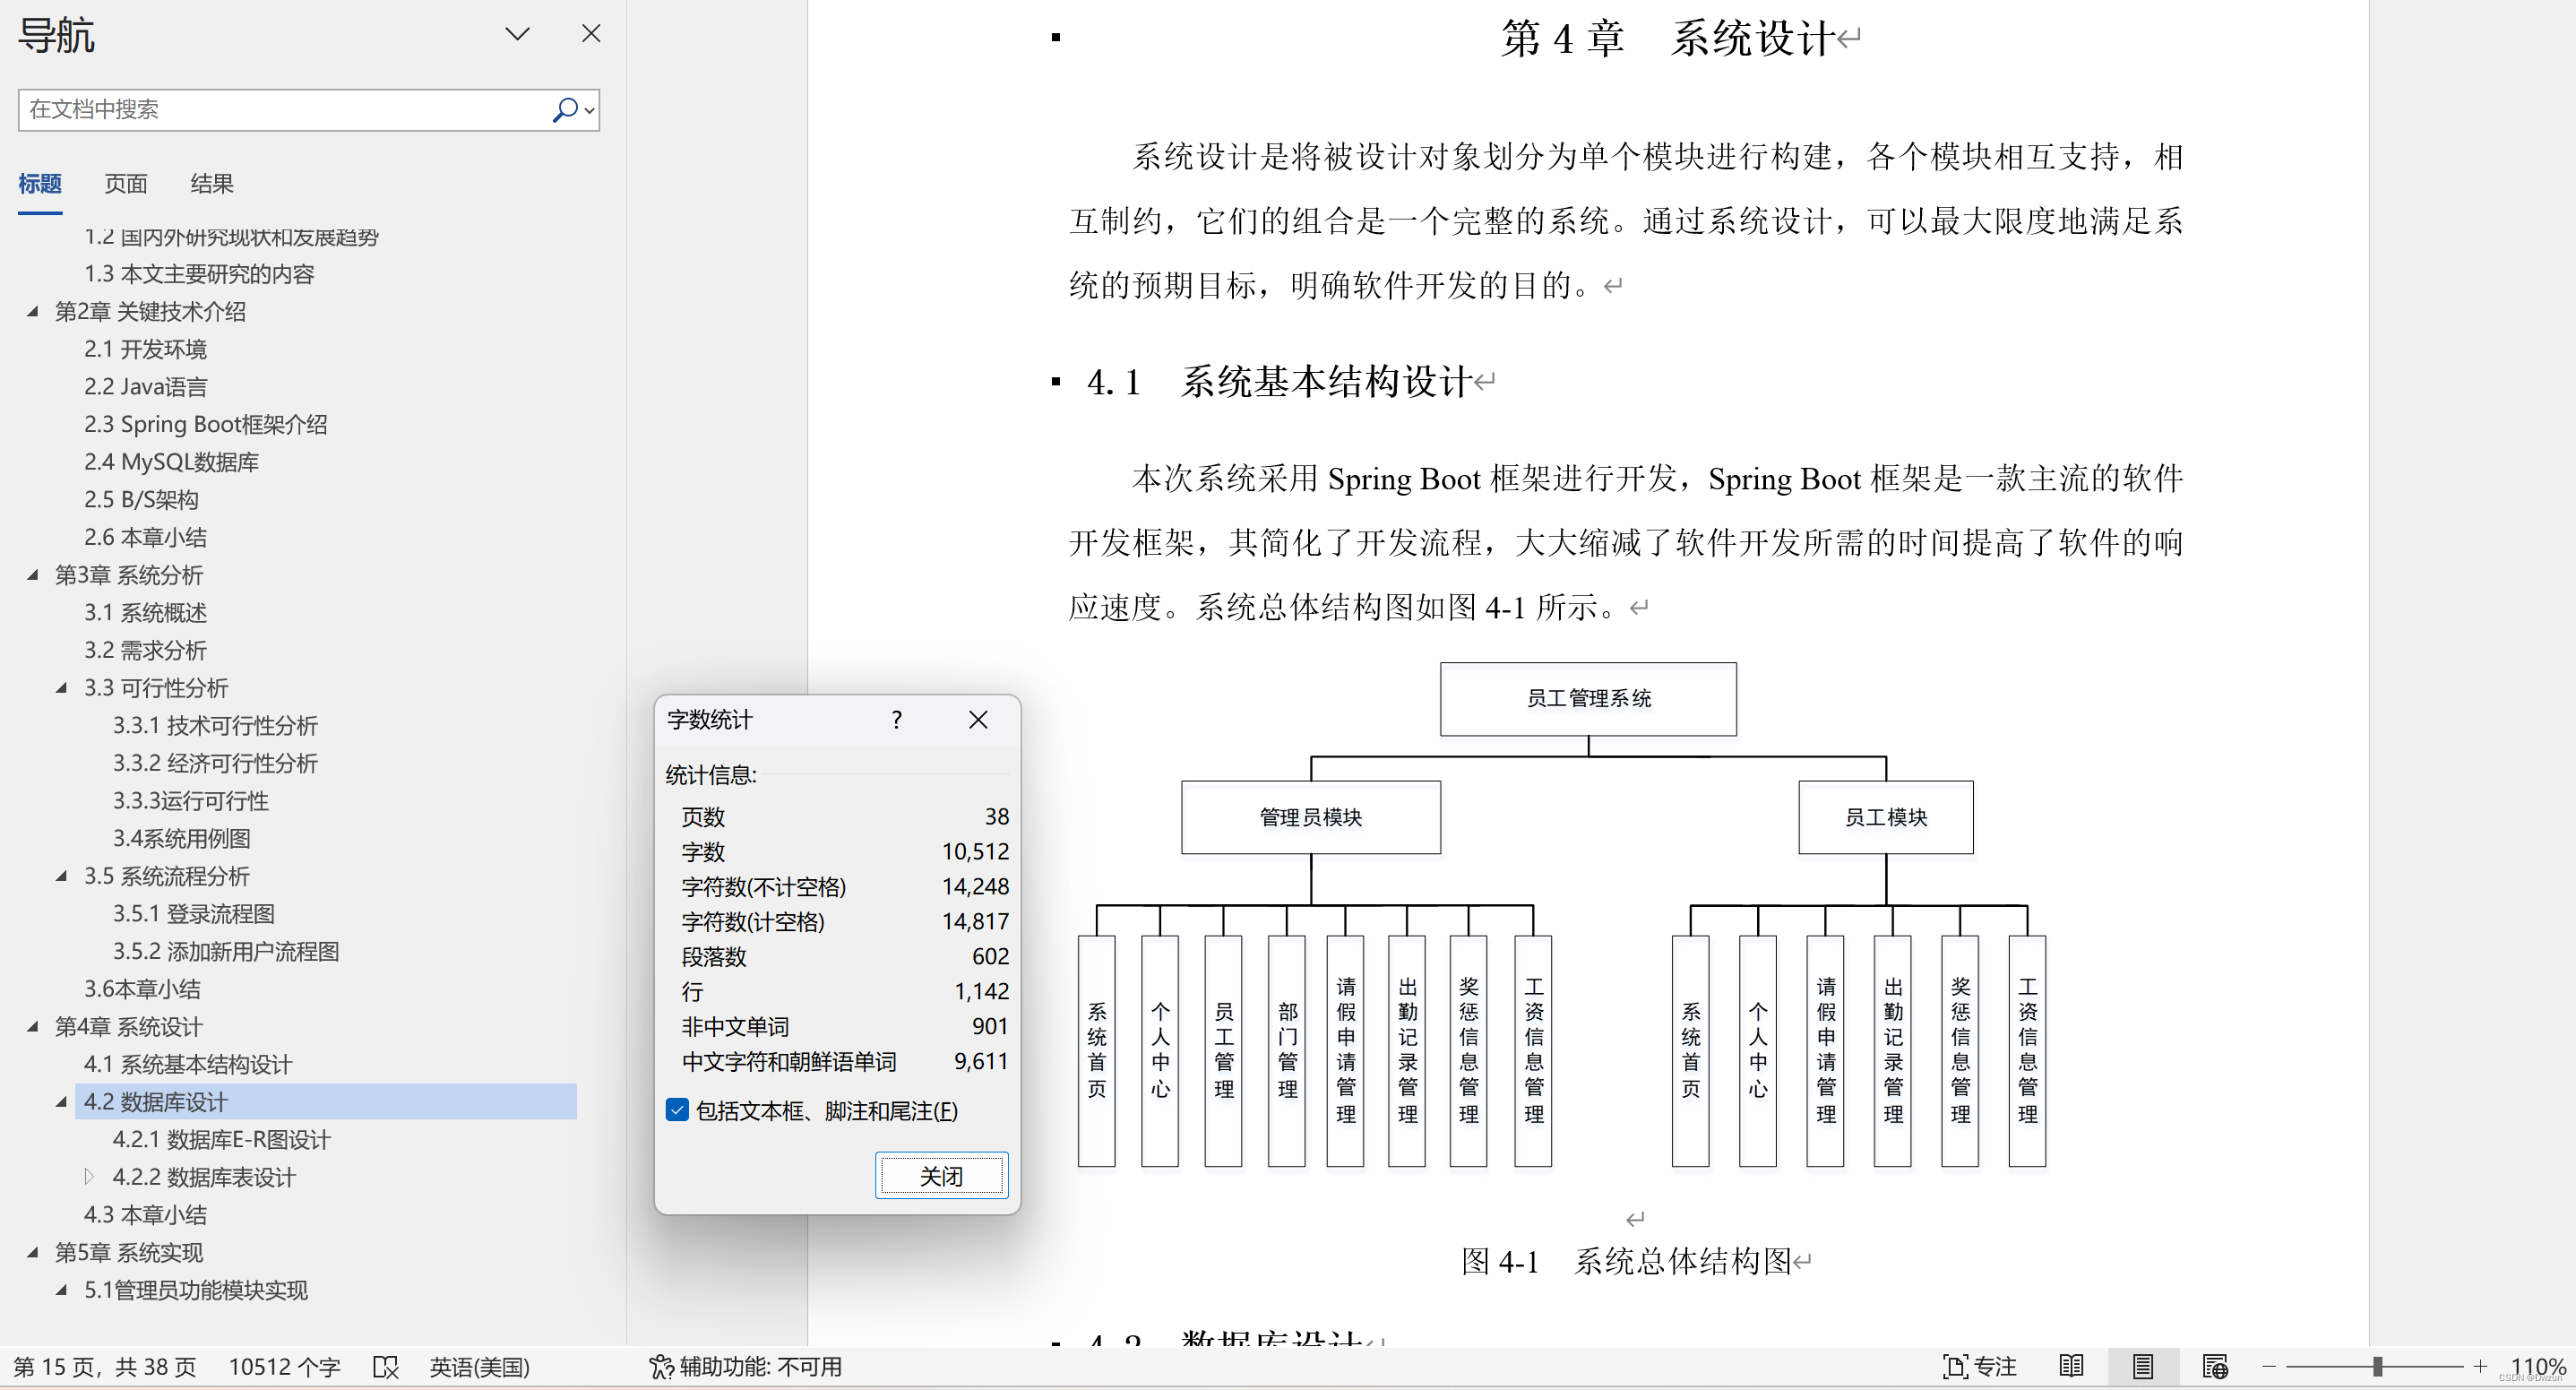
Task: Collapse 第2章 关键技术介绍 heading
Action: (33, 312)
